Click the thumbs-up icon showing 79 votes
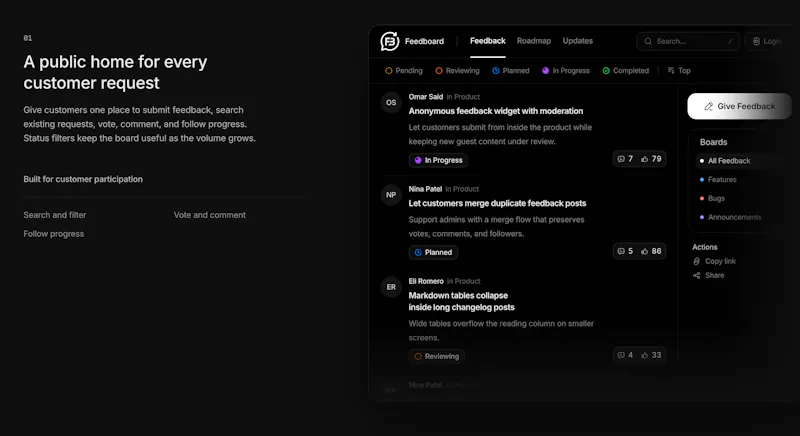The image size is (800, 436). (x=644, y=159)
